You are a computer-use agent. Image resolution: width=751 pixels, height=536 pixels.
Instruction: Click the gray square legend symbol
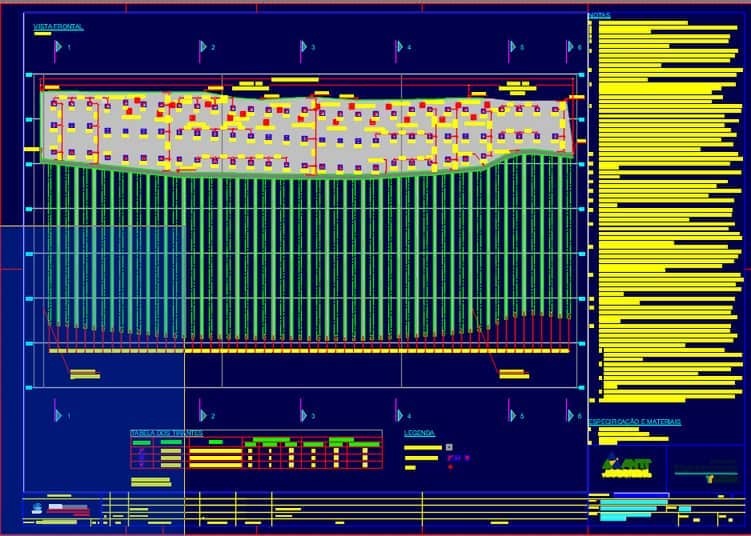point(449,447)
